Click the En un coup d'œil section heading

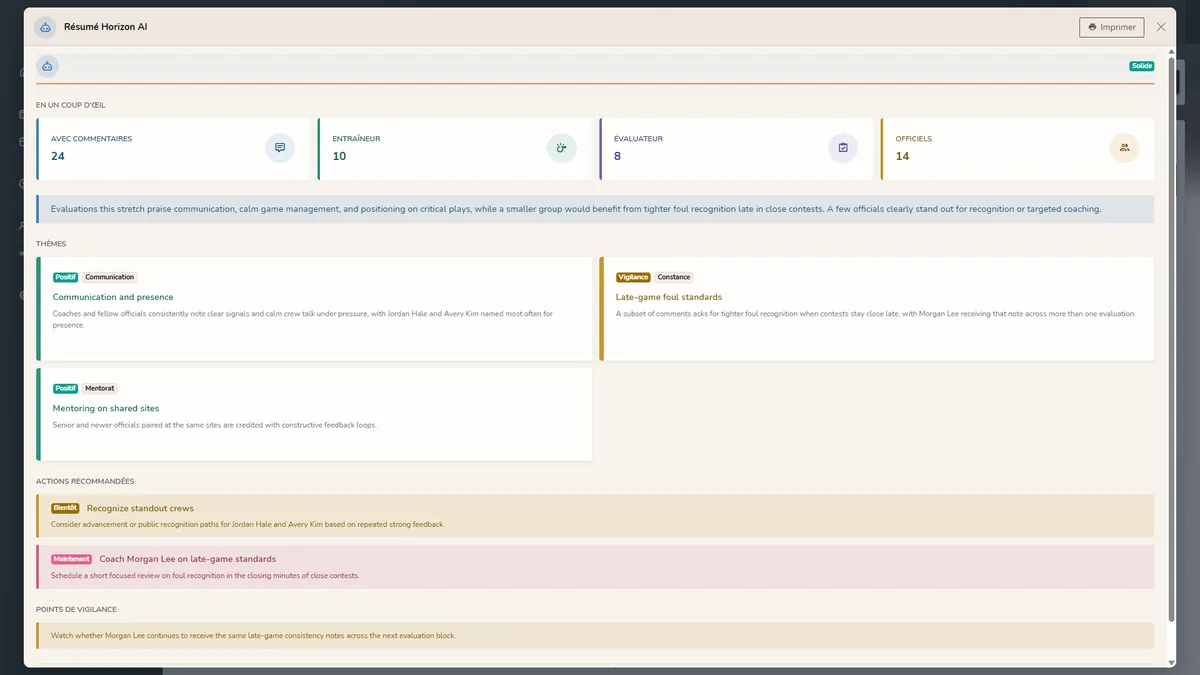click(x=71, y=104)
